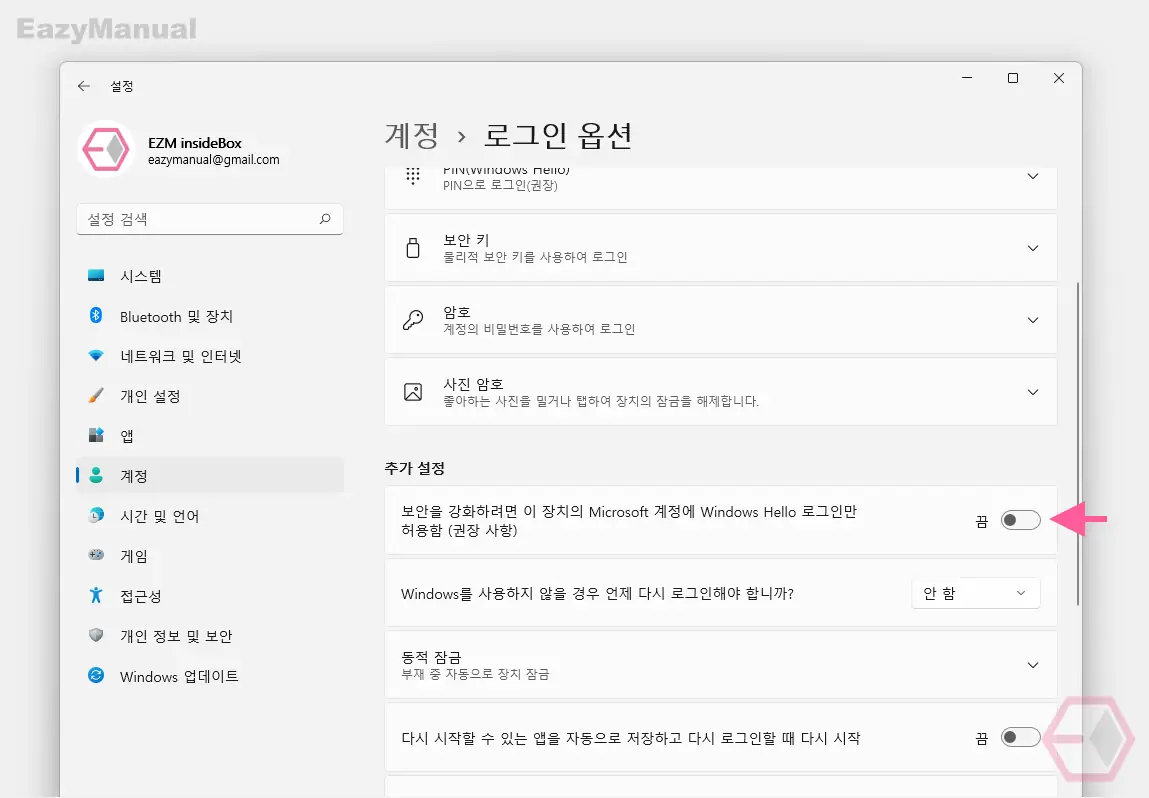Click 부재 중 자동으로 장치 잠금 description
The image size is (1149, 798).
[475, 674]
